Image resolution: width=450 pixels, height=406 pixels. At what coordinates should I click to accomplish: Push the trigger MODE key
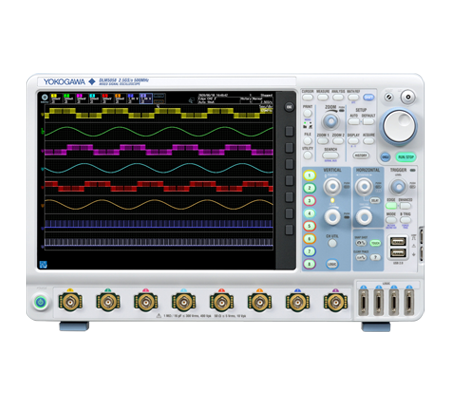(x=391, y=220)
